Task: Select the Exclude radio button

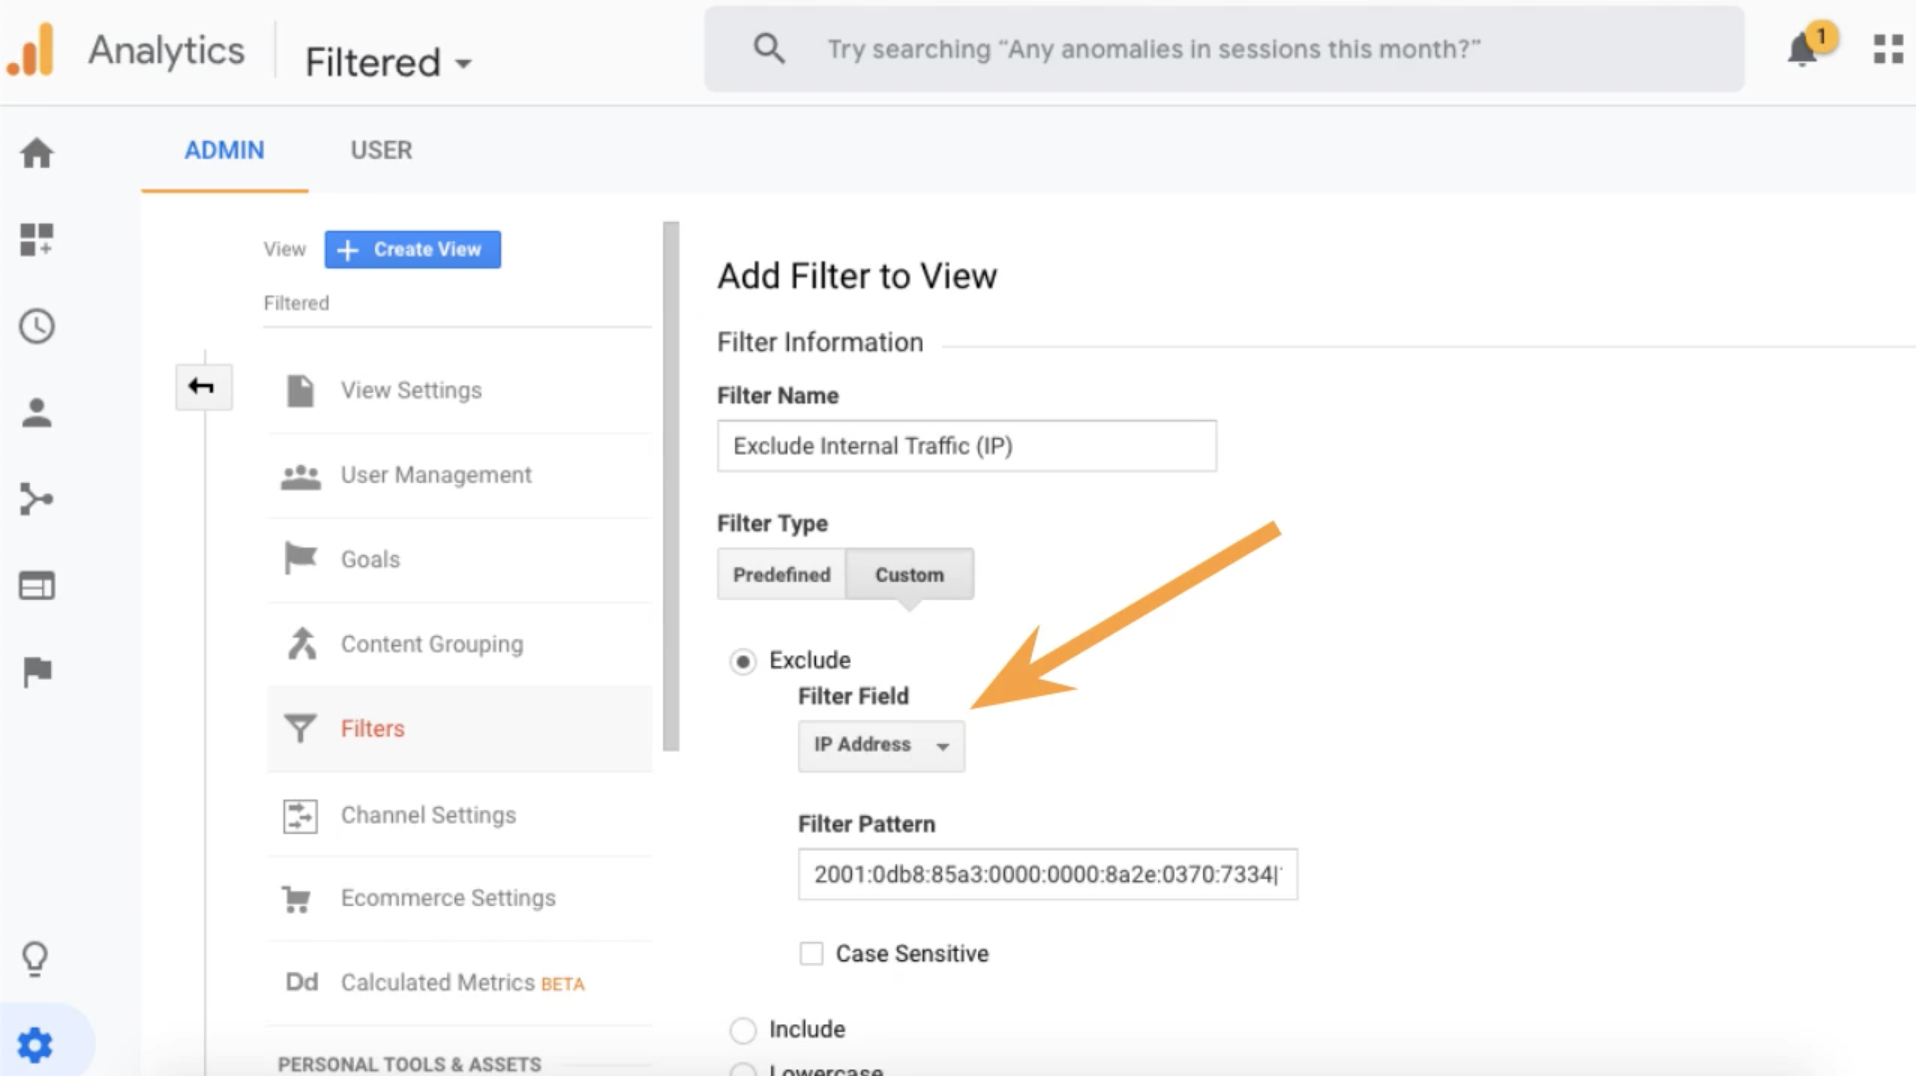Action: coord(743,661)
